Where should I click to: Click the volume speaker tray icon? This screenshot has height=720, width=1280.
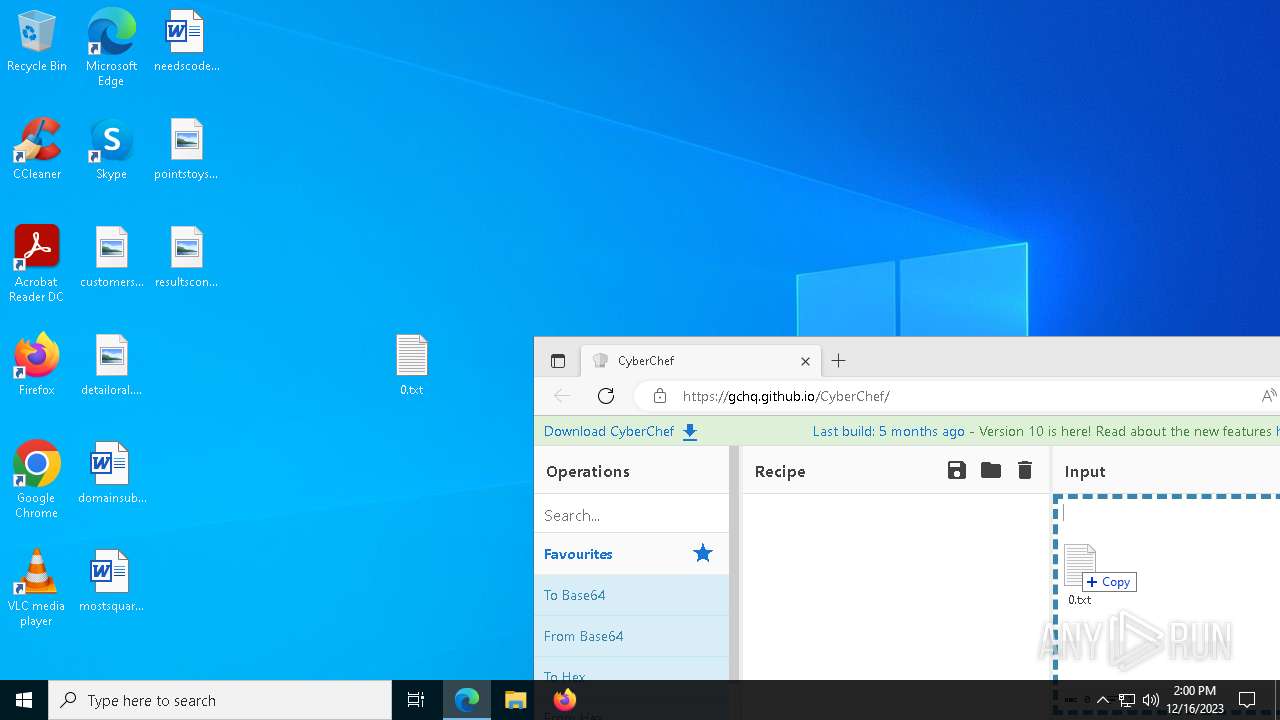1151,700
